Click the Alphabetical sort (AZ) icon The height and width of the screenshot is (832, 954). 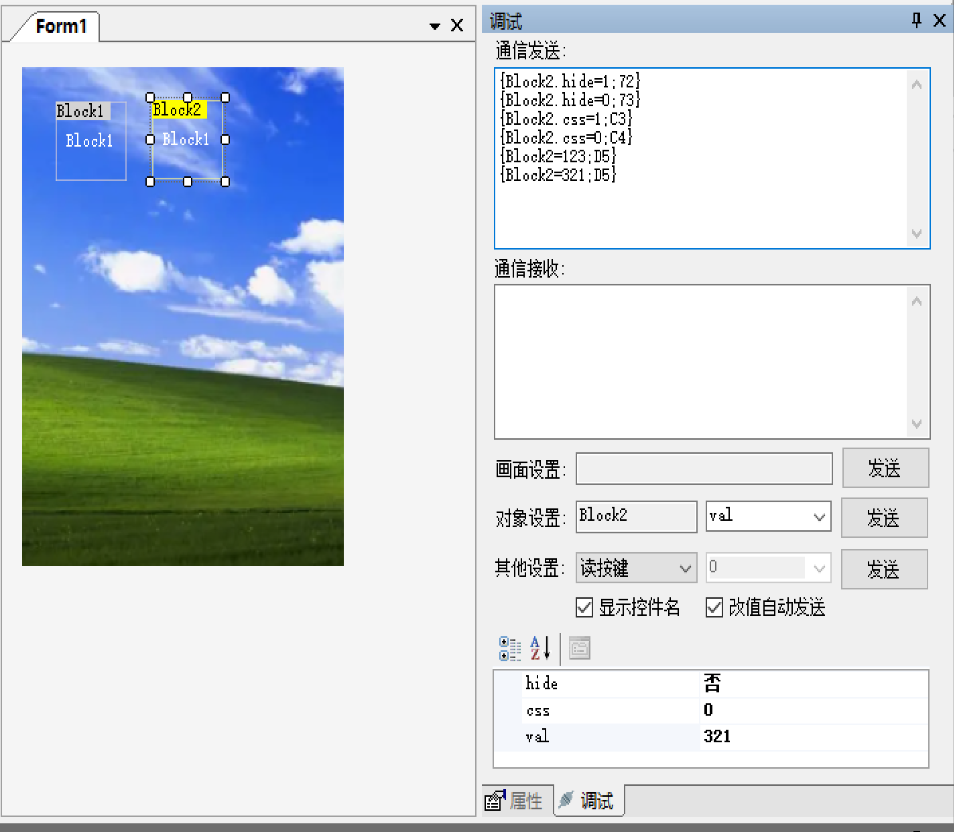(x=540, y=649)
